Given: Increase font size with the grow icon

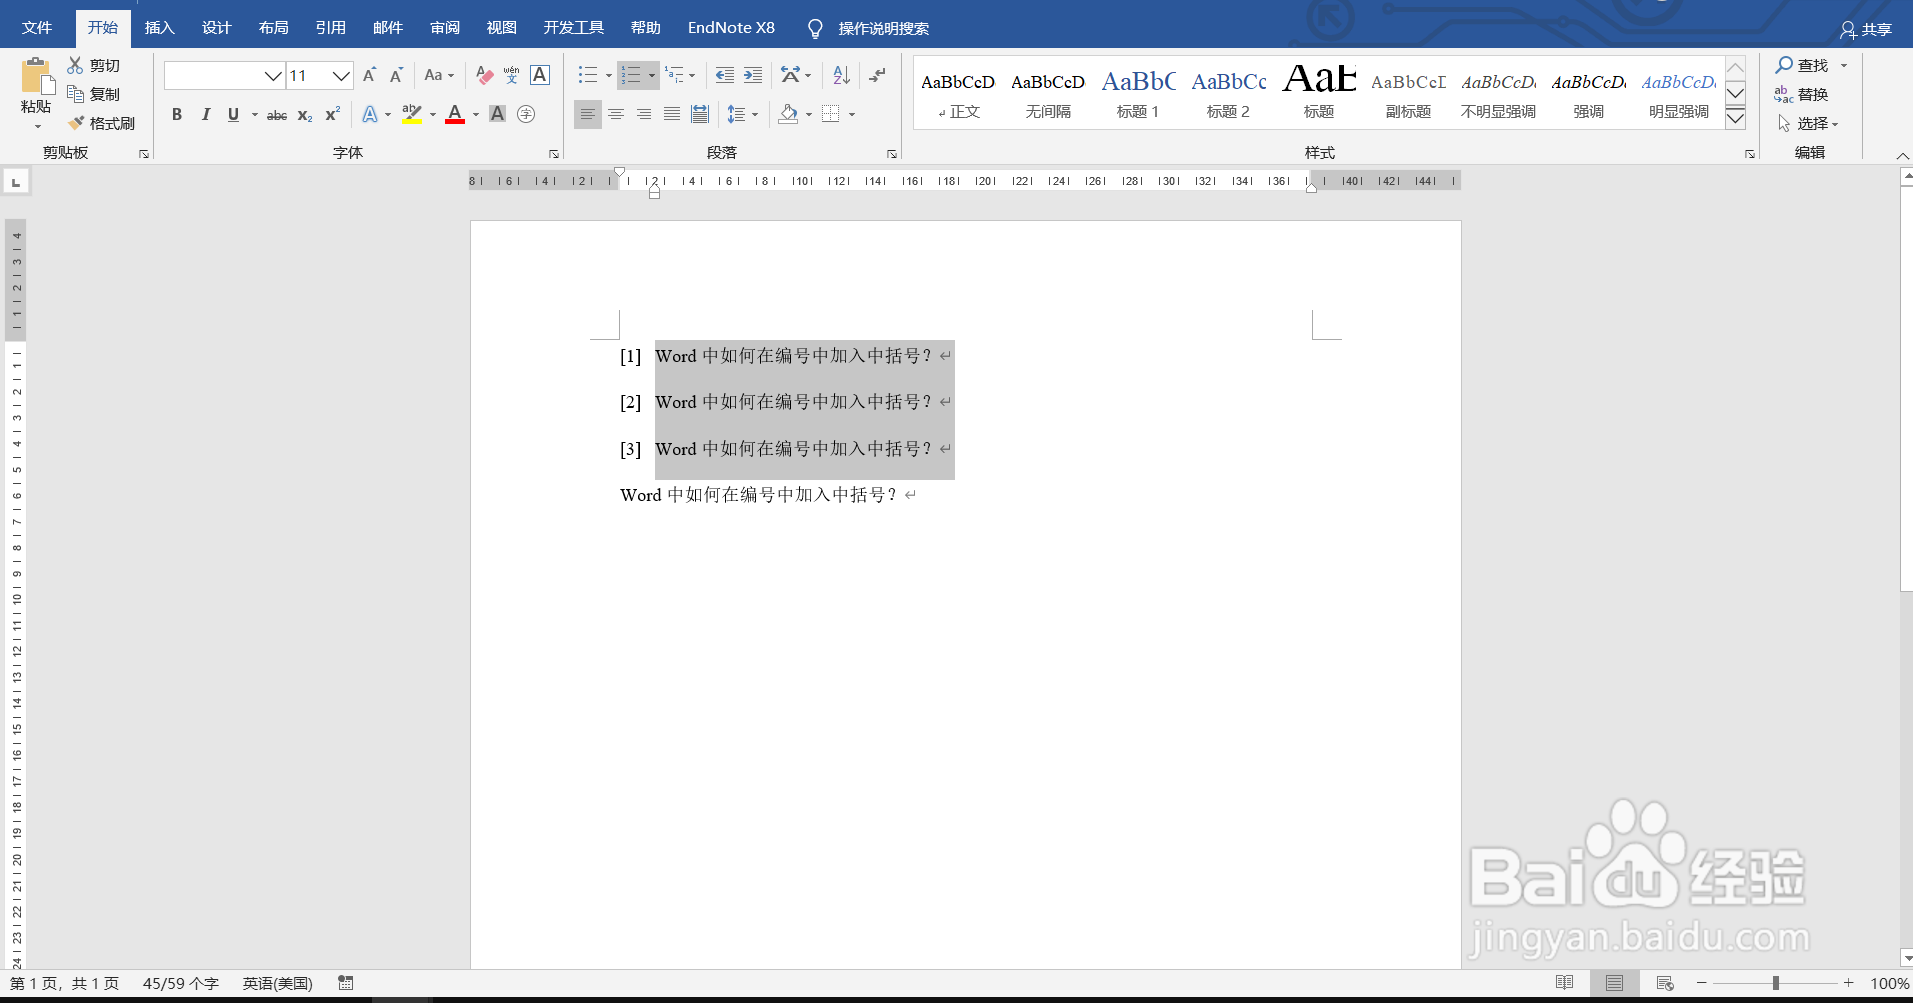Looking at the screenshot, I should tap(370, 75).
